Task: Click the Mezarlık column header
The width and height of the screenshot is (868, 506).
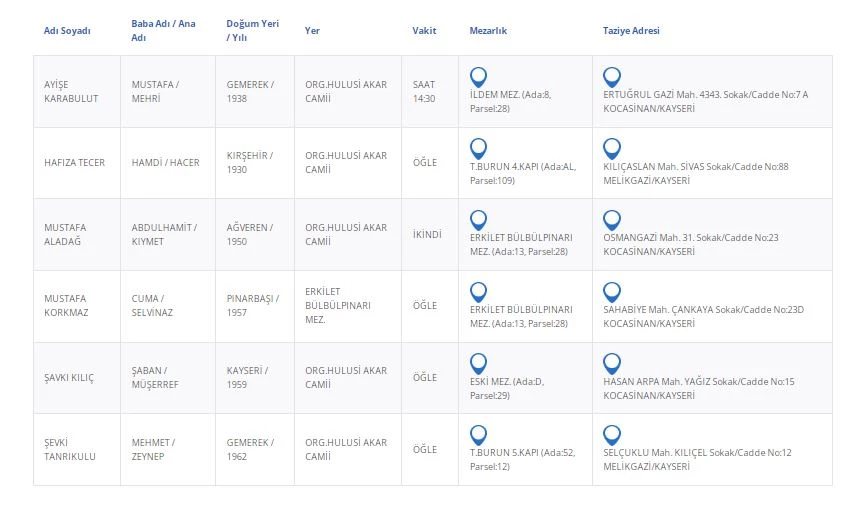Action: pos(488,31)
